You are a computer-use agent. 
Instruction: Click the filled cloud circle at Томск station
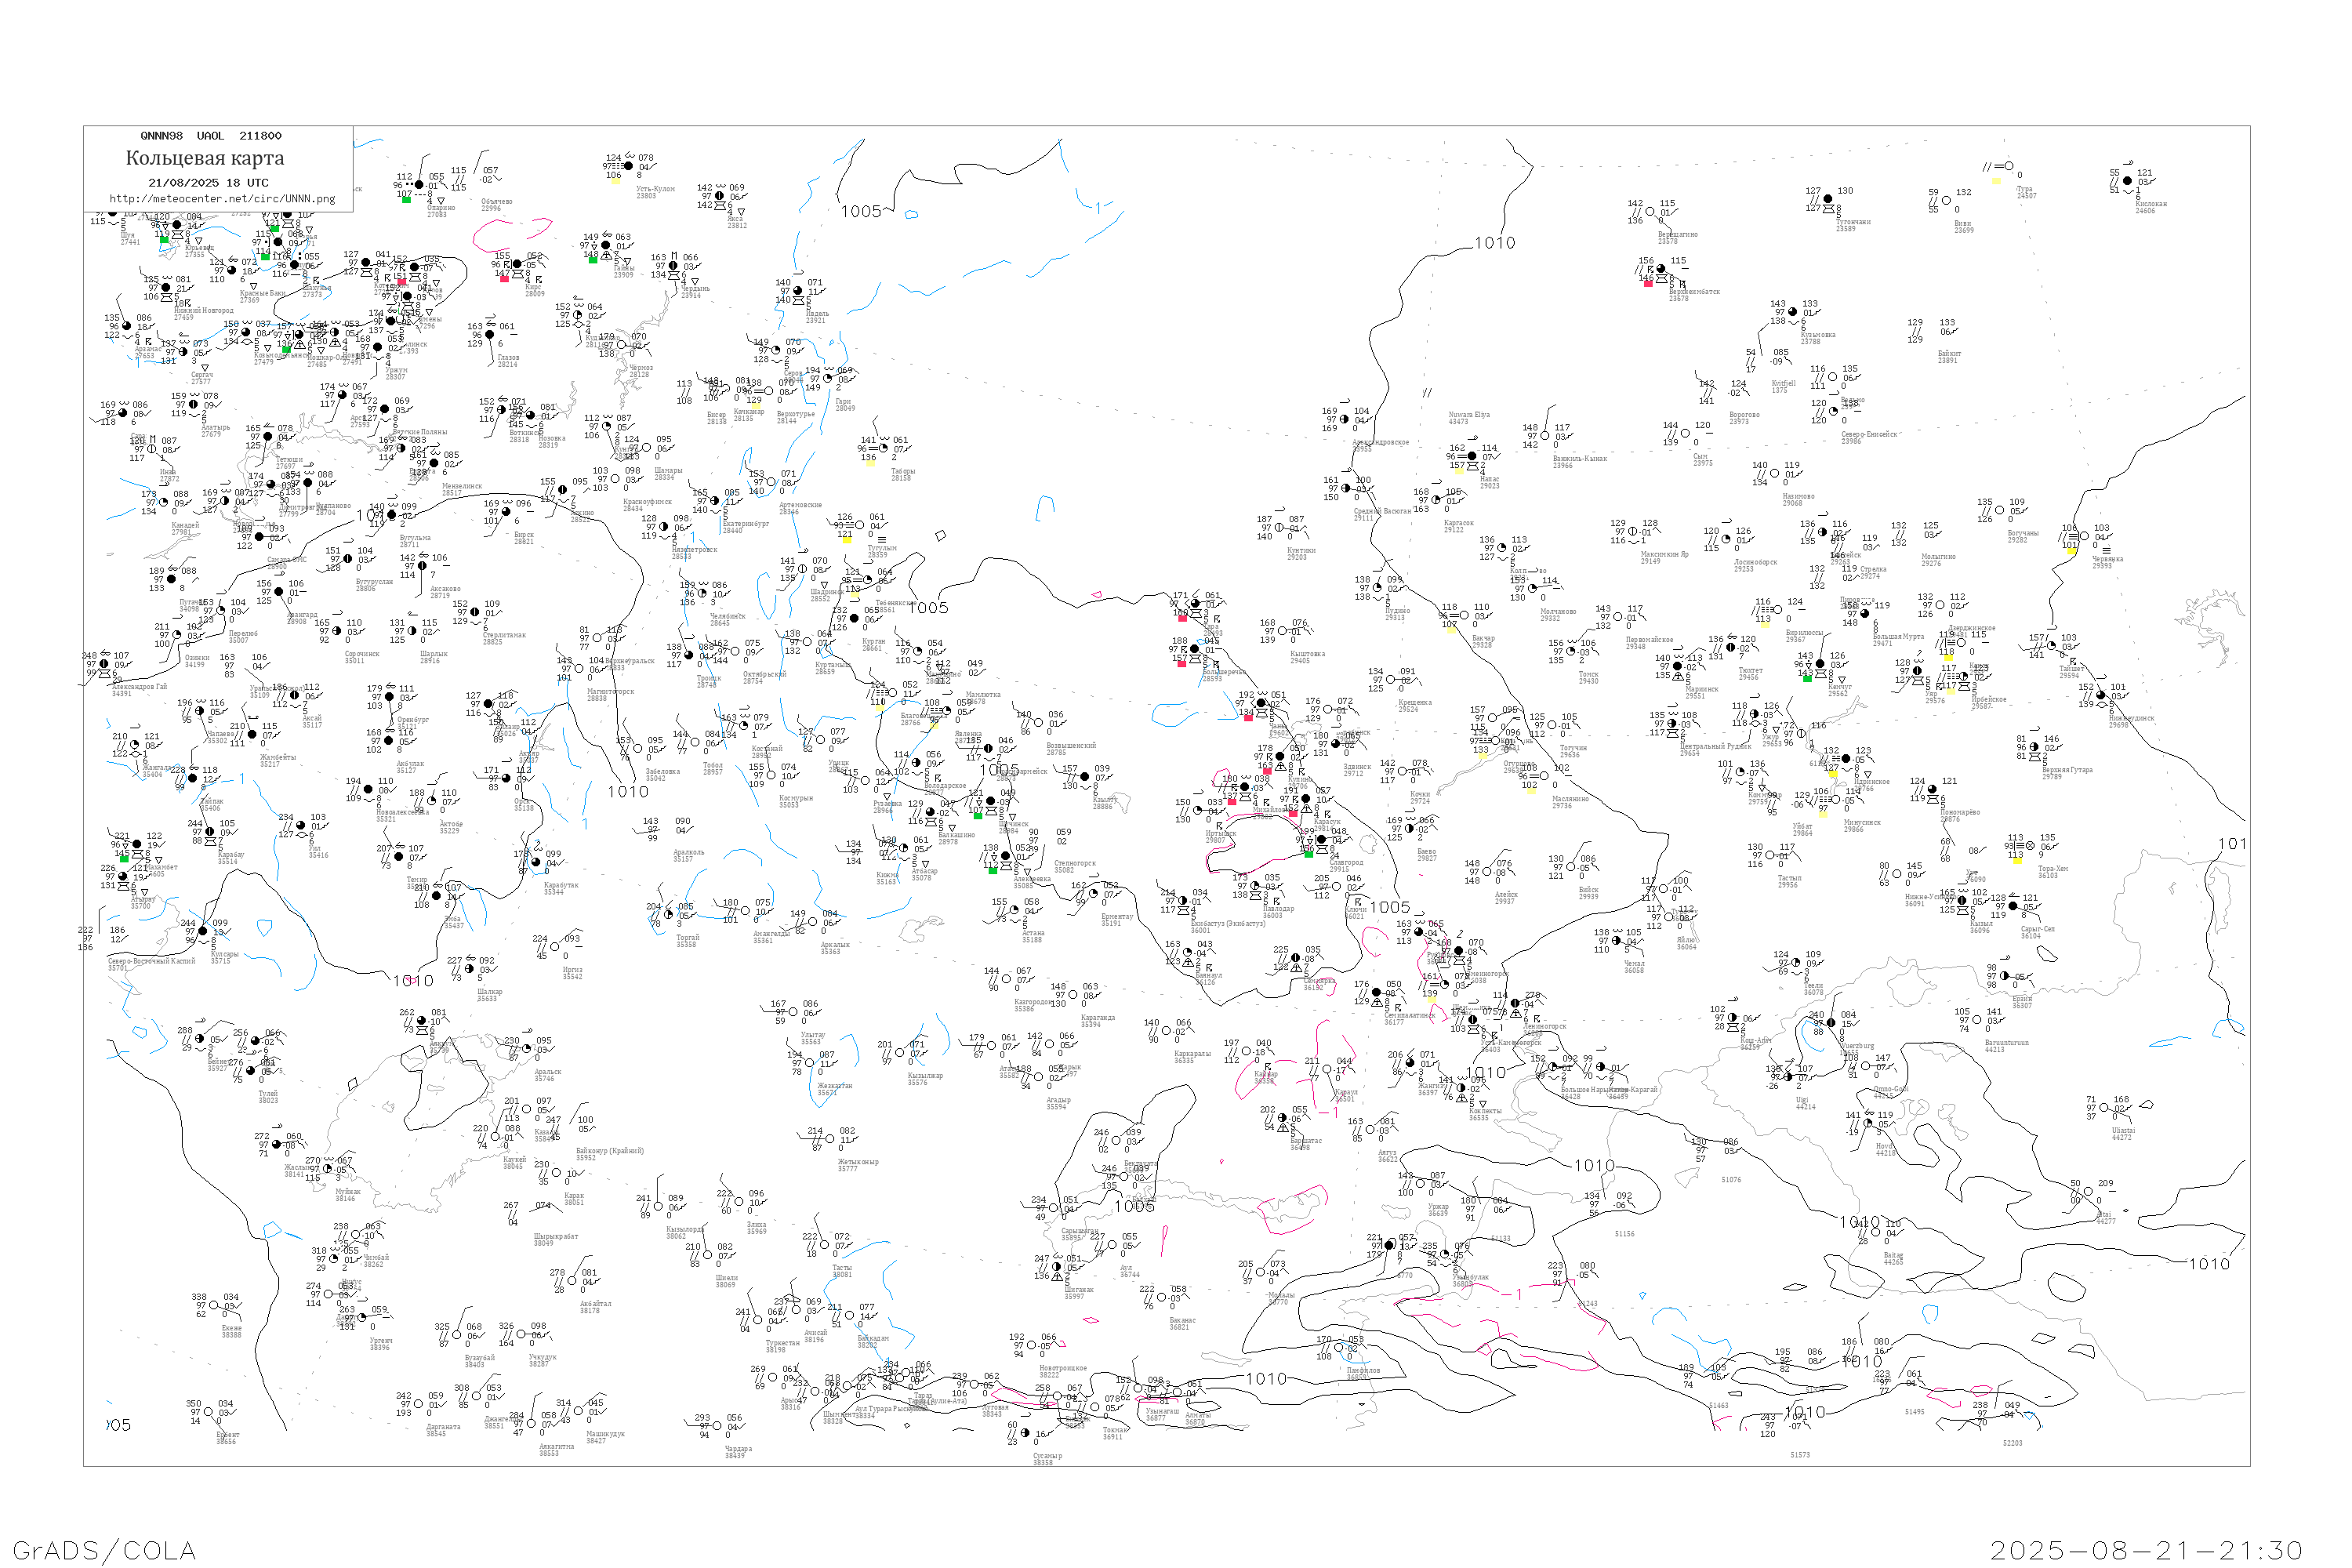coord(1571,652)
